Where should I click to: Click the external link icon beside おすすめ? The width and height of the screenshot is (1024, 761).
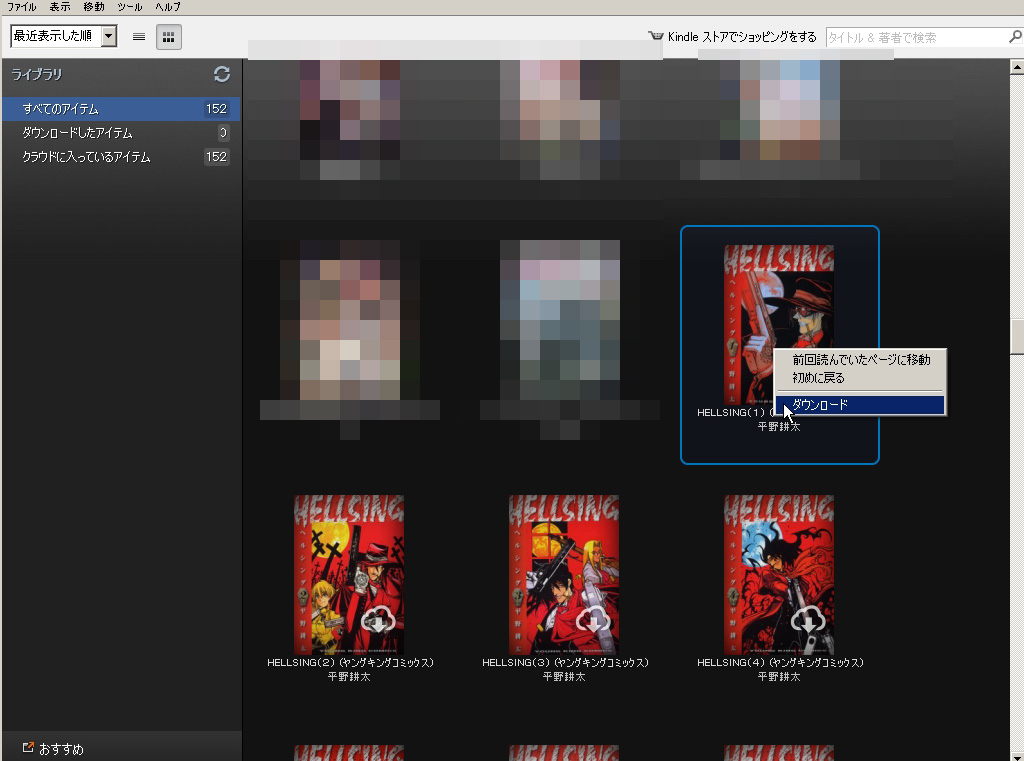(x=27, y=747)
